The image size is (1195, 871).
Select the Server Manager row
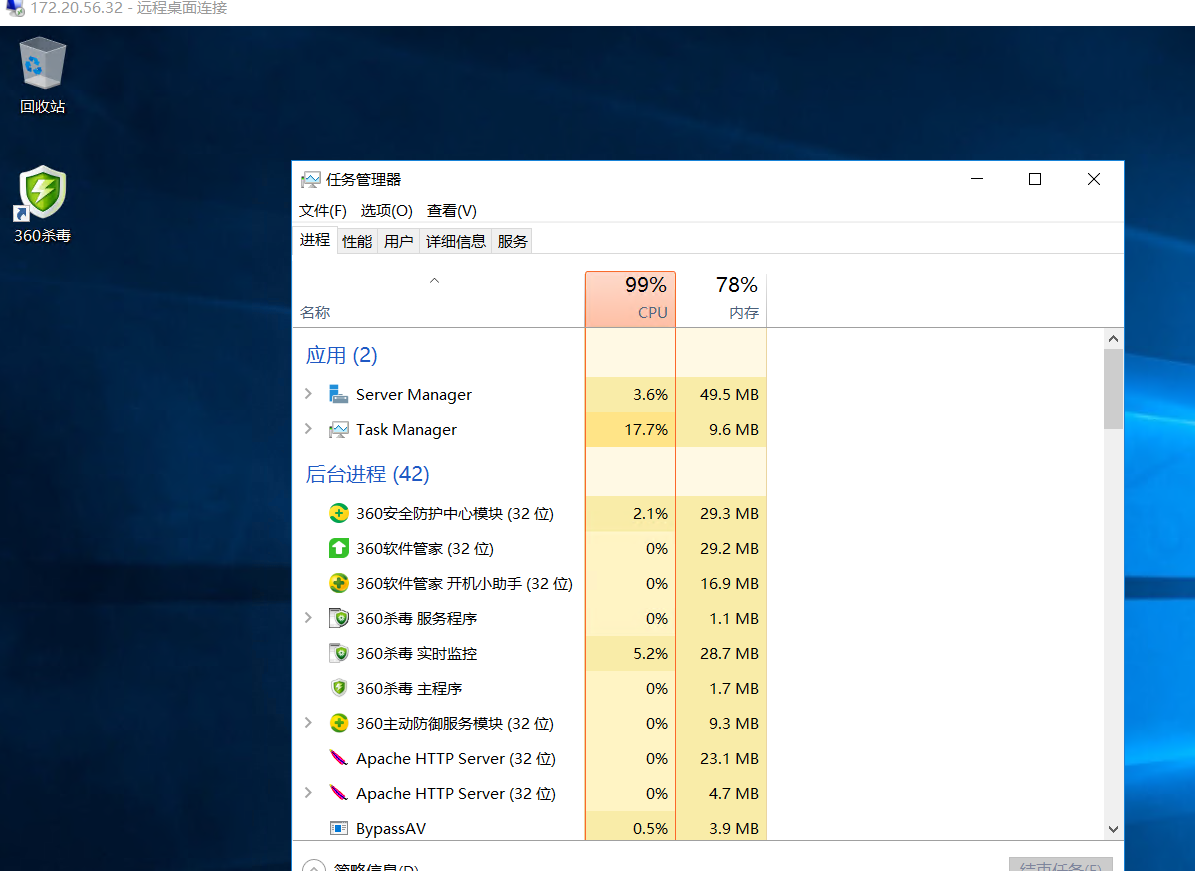530,394
